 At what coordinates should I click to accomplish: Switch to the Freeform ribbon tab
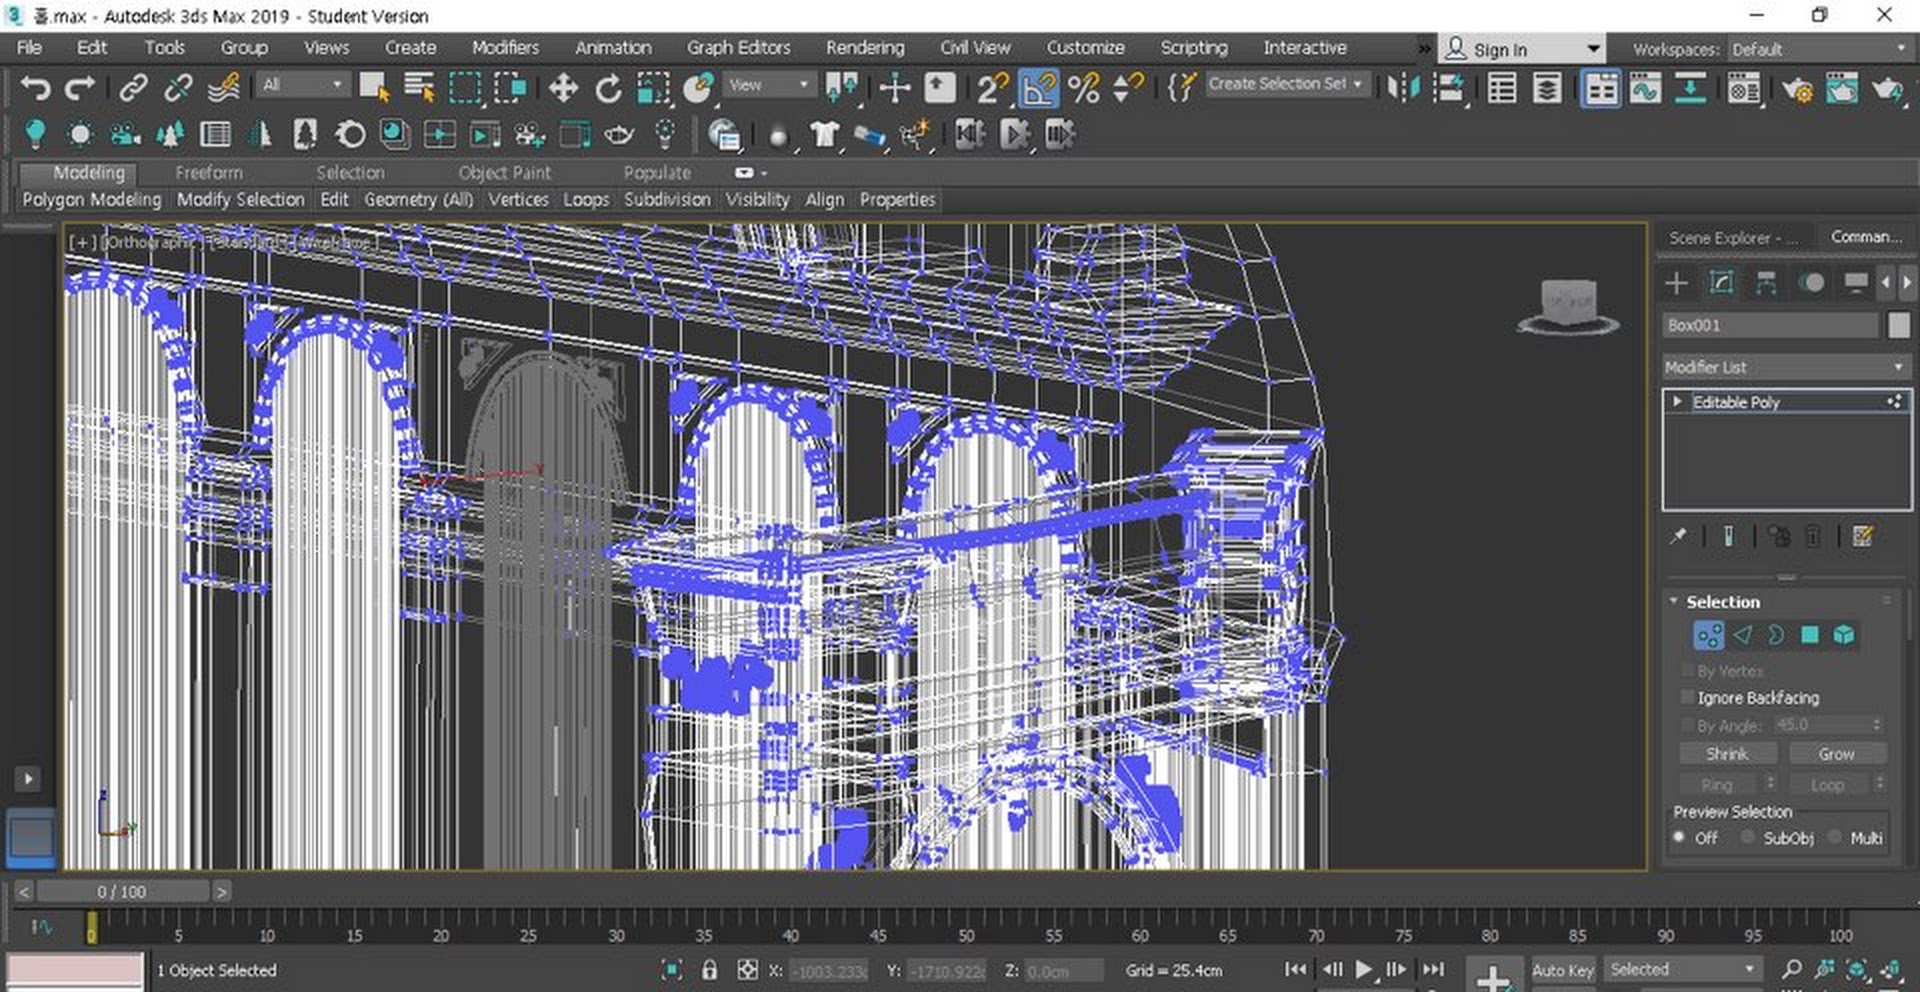tap(208, 172)
